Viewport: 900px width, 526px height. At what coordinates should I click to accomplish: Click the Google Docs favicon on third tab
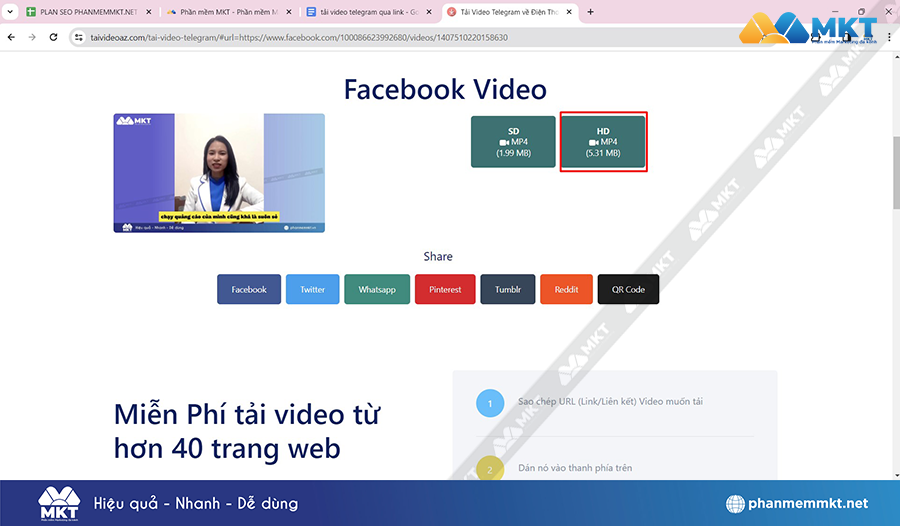coord(311,12)
